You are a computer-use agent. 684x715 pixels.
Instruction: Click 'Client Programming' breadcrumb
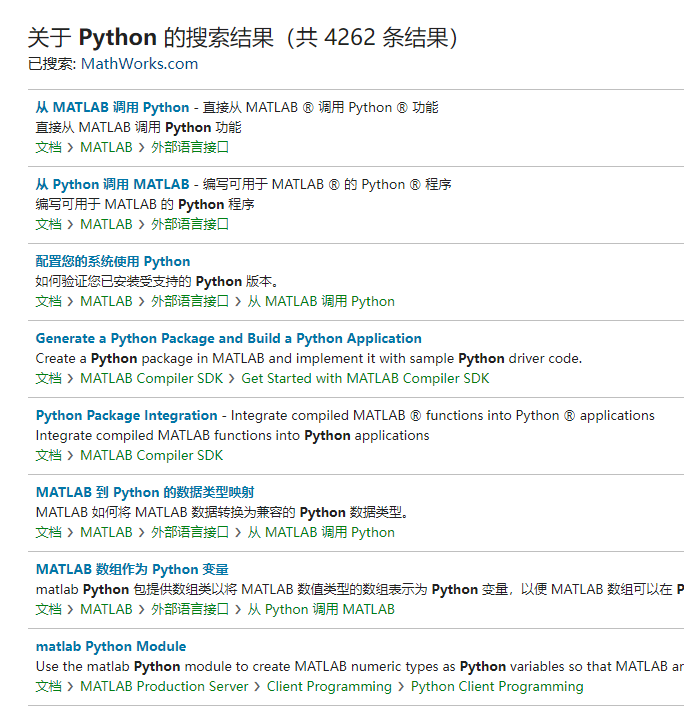[329, 686]
